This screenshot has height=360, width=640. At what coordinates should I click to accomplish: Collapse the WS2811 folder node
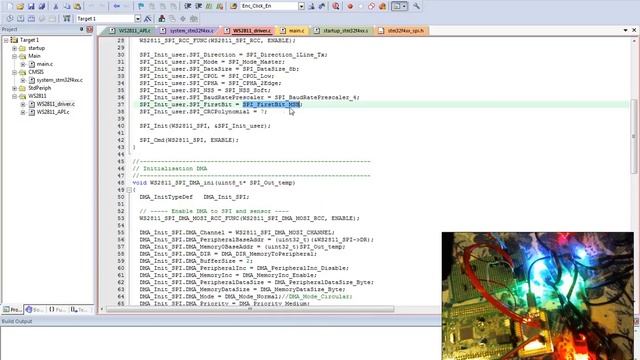pyautogui.click(x=15, y=96)
